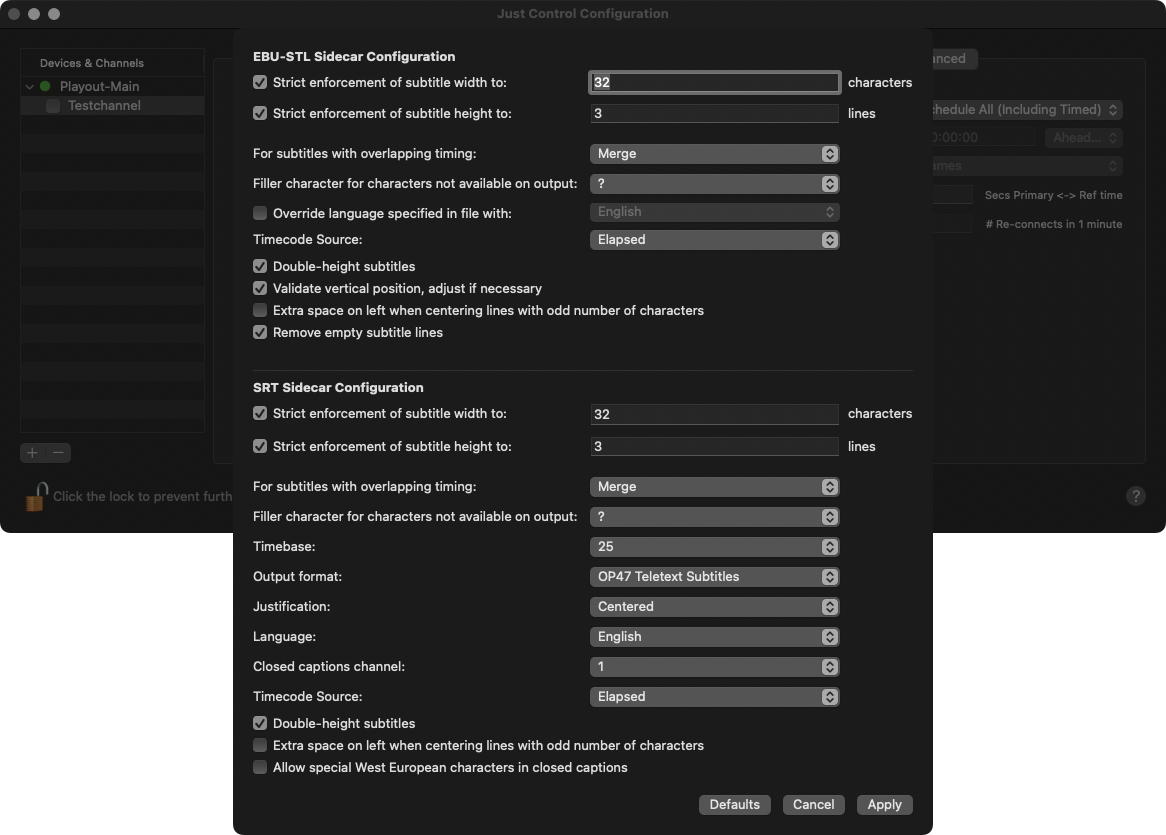
Task: Click Apply to save sidecar settings
Action: [x=884, y=805]
